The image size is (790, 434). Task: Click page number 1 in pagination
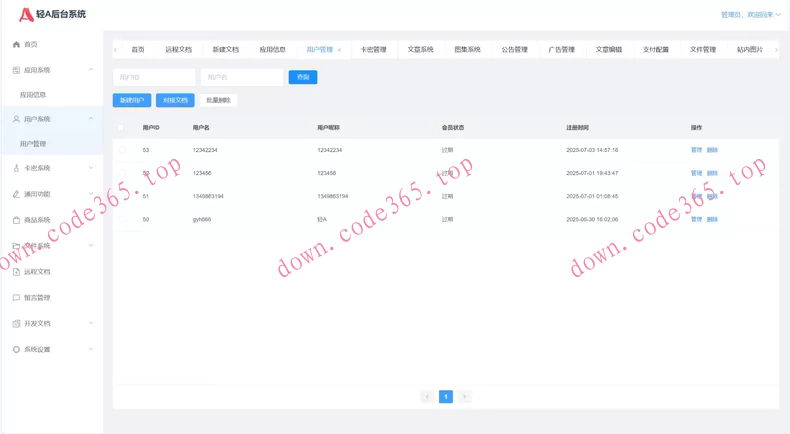446,397
